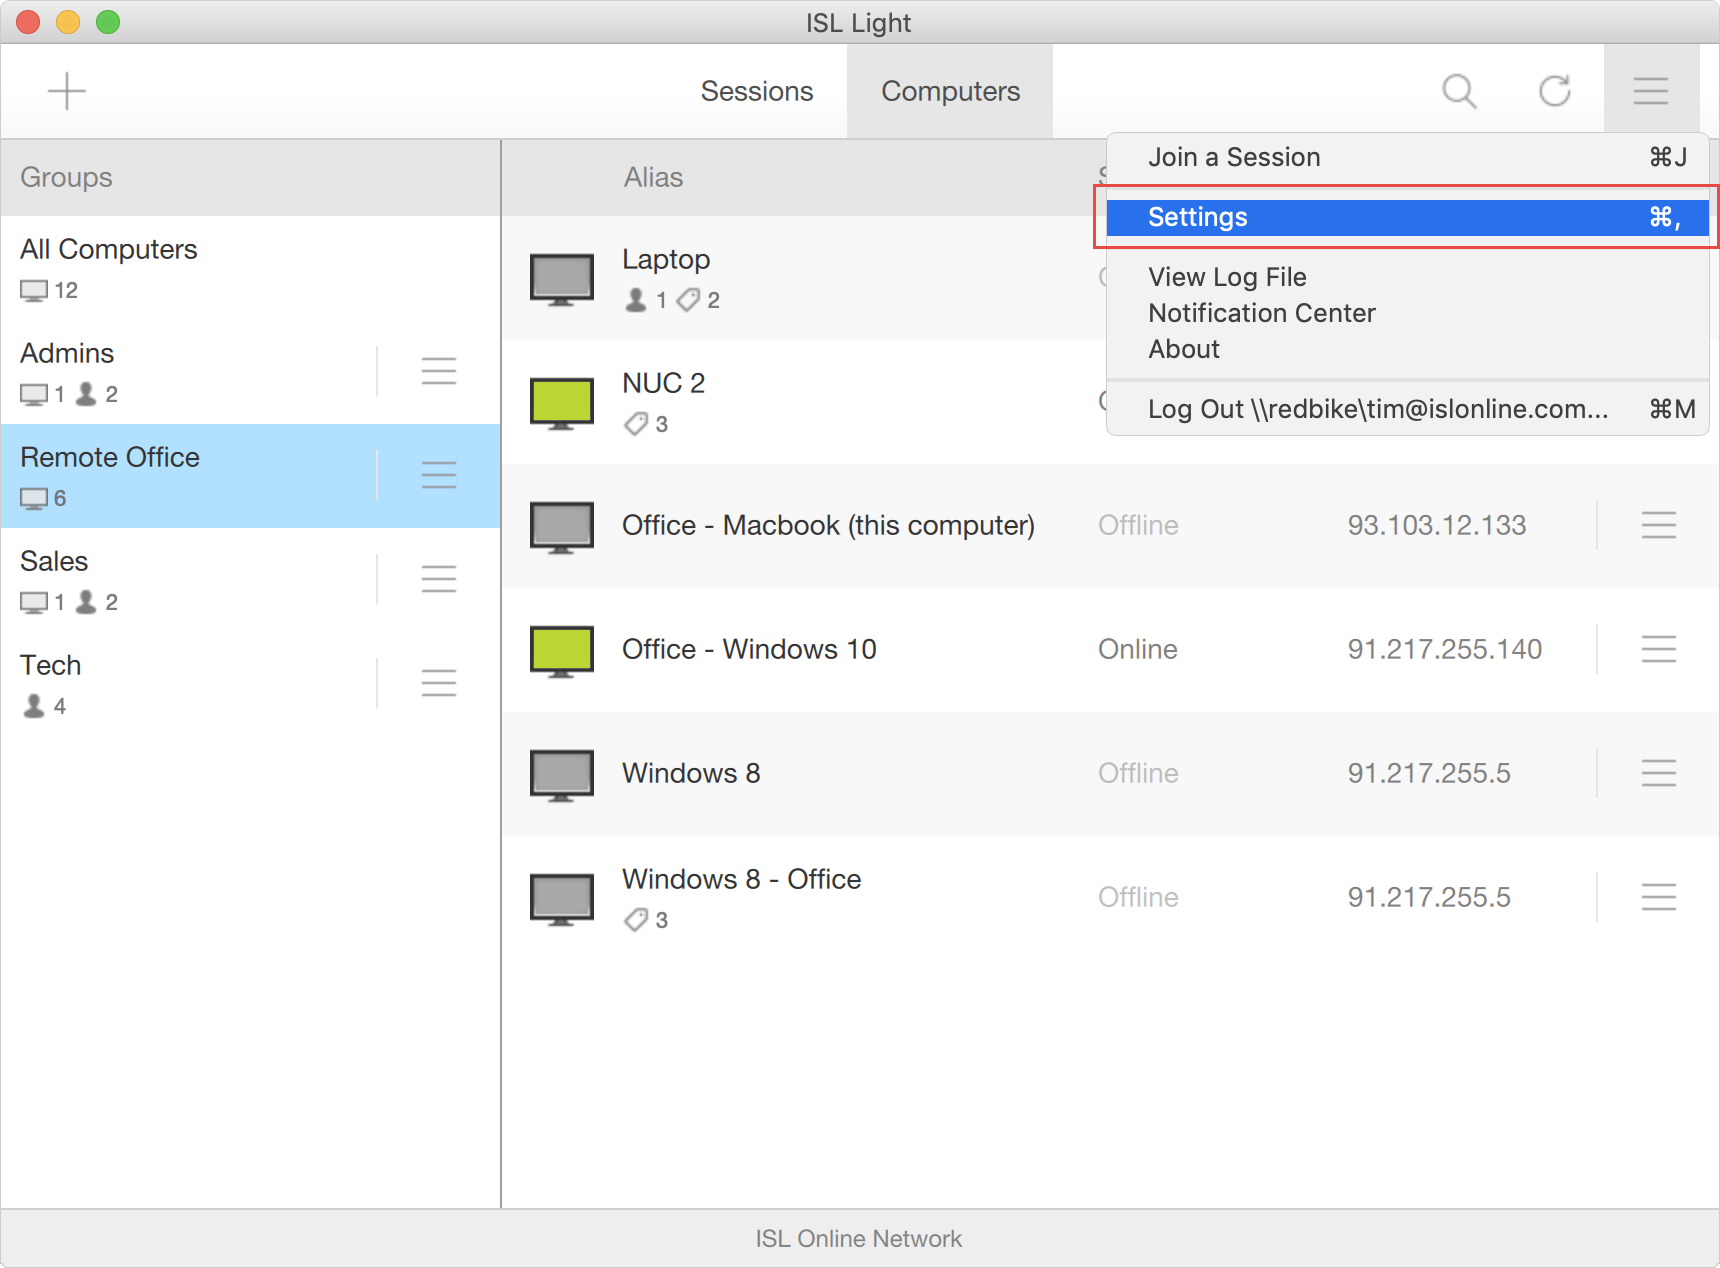Click the user icon under Laptop
The height and width of the screenshot is (1268, 1720).
635,300
